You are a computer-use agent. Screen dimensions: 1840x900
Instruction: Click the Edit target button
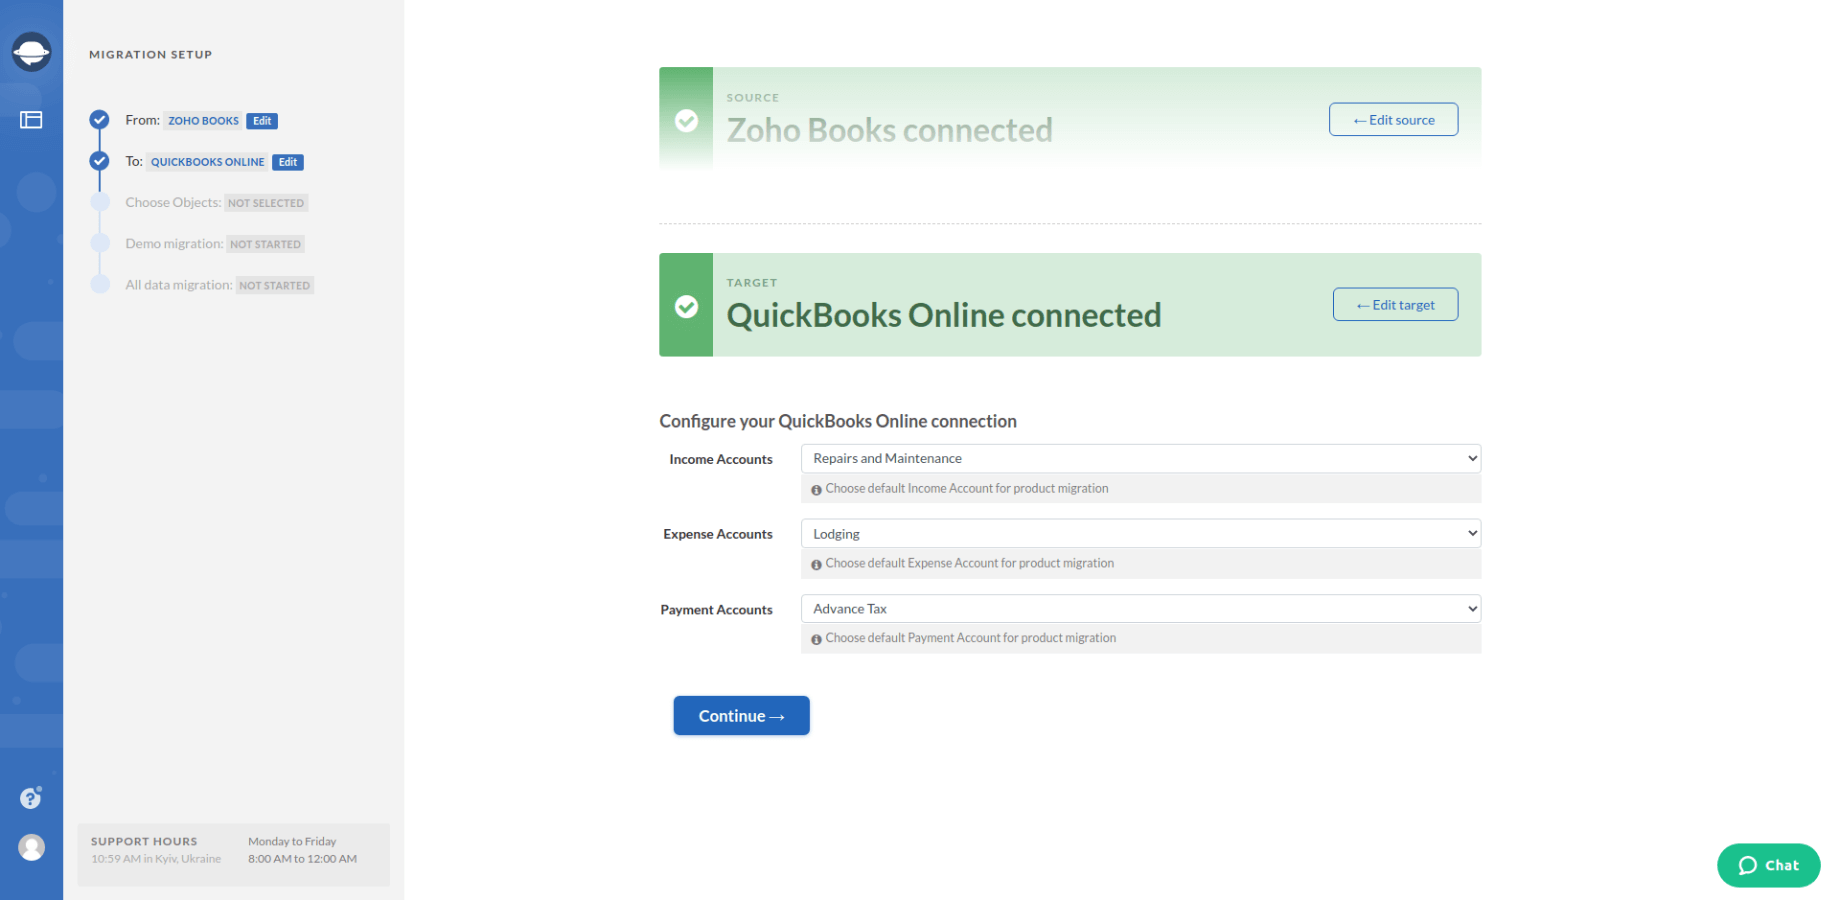[1395, 305]
